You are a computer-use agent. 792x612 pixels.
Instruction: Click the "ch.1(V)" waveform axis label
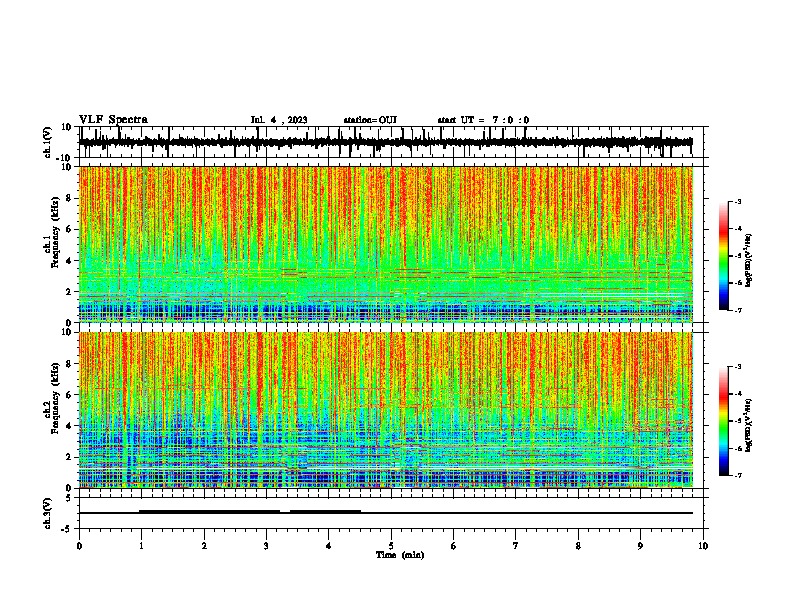coord(48,142)
